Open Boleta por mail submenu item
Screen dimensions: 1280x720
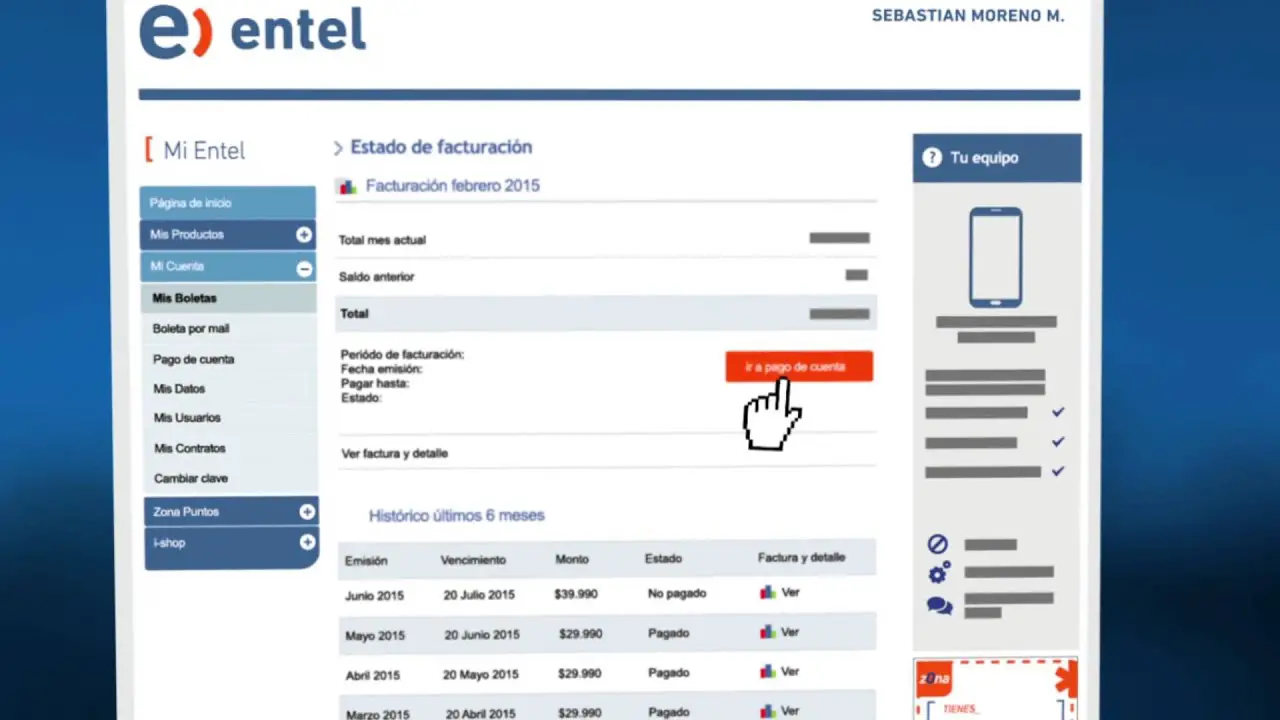191,329
